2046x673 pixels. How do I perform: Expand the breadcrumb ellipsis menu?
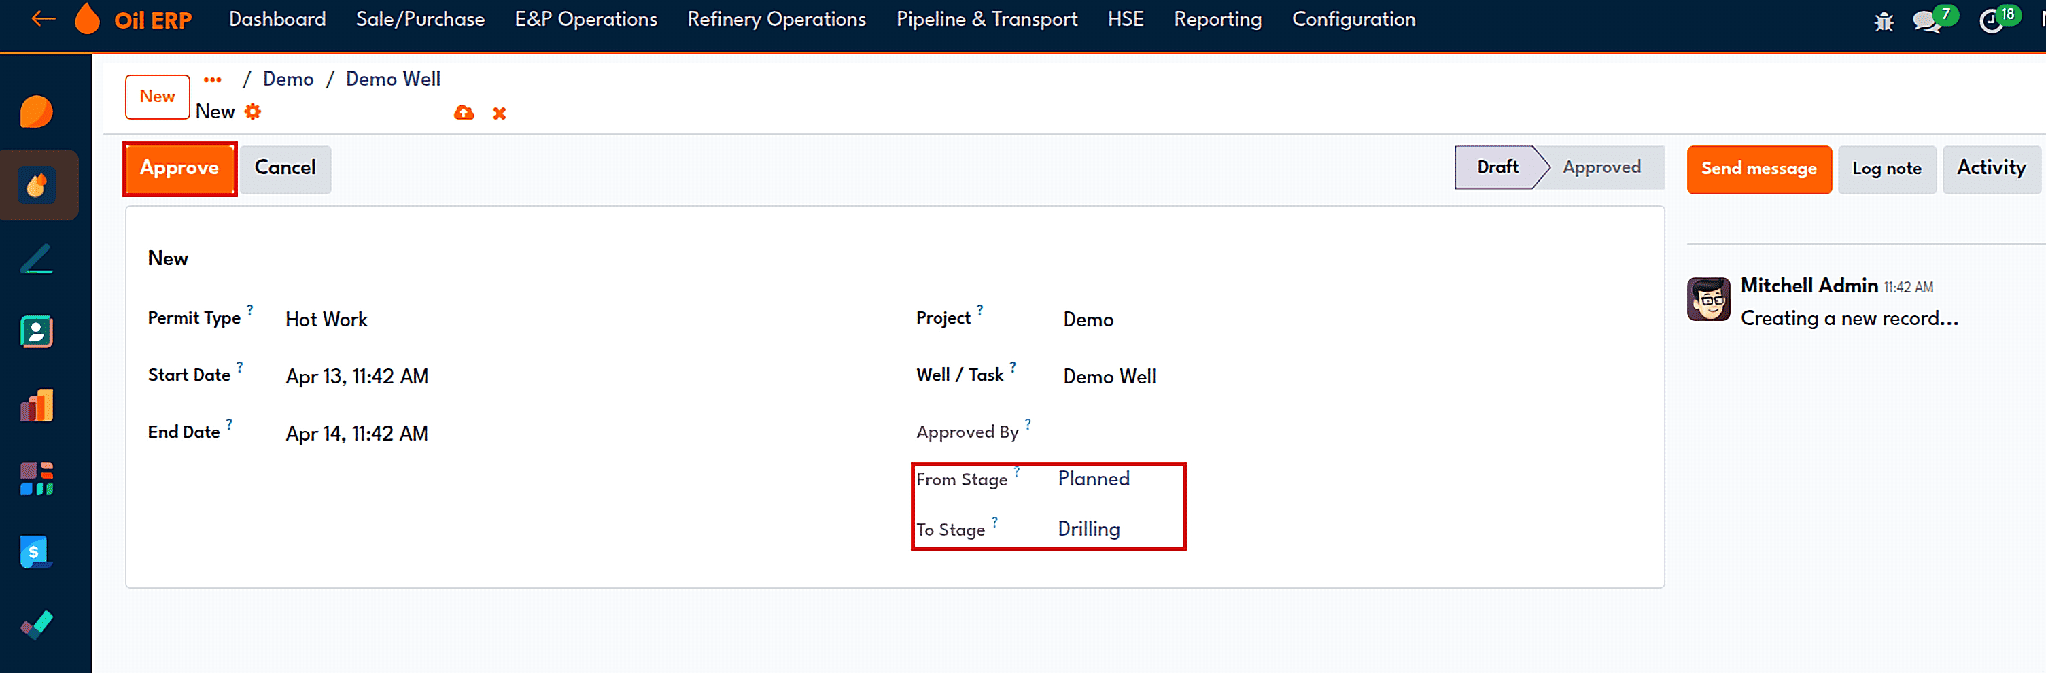(213, 79)
